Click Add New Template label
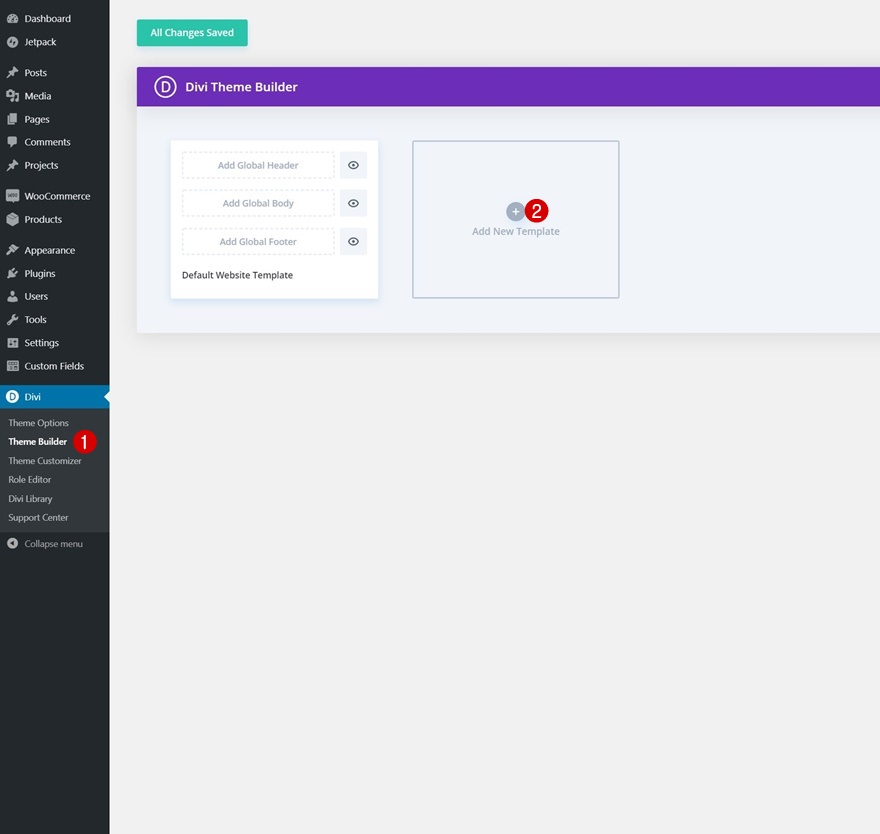The width and height of the screenshot is (880, 834). [516, 231]
